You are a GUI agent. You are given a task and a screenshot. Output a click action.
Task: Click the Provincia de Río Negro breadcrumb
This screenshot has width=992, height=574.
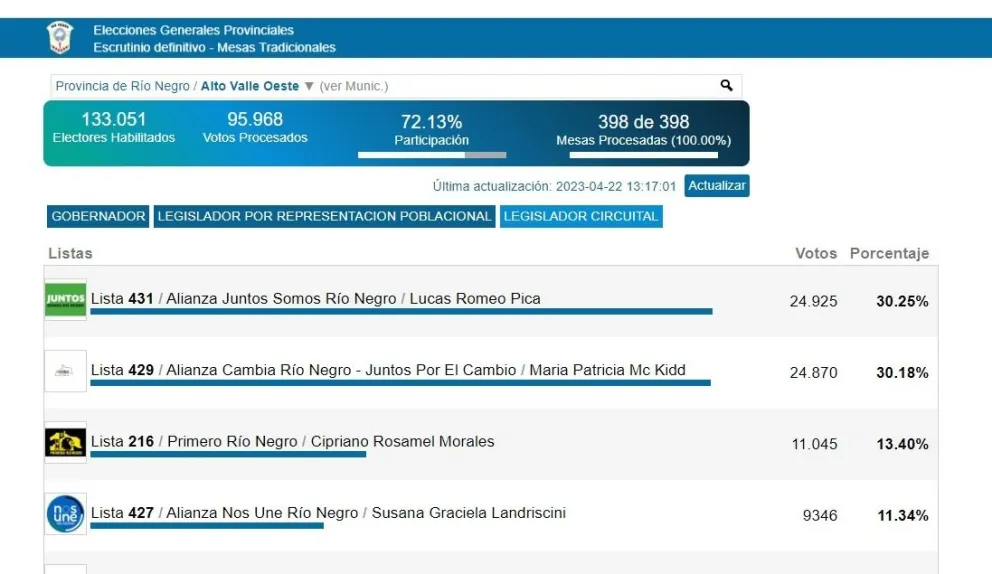(122, 86)
